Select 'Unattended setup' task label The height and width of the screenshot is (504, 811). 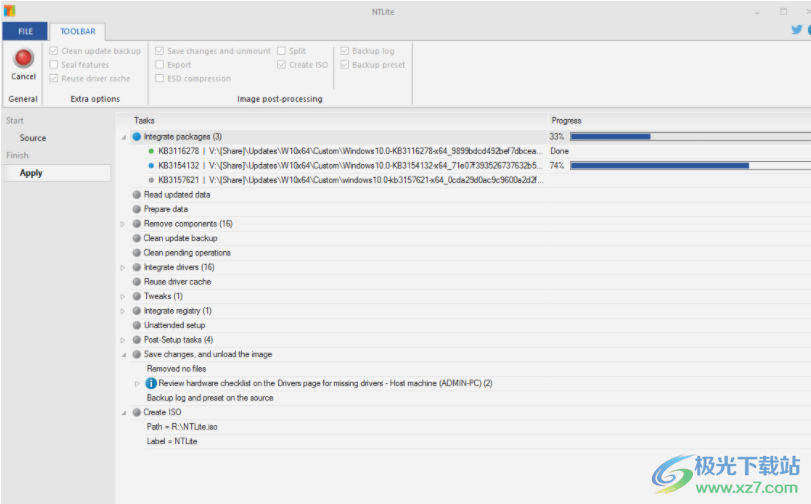click(174, 325)
